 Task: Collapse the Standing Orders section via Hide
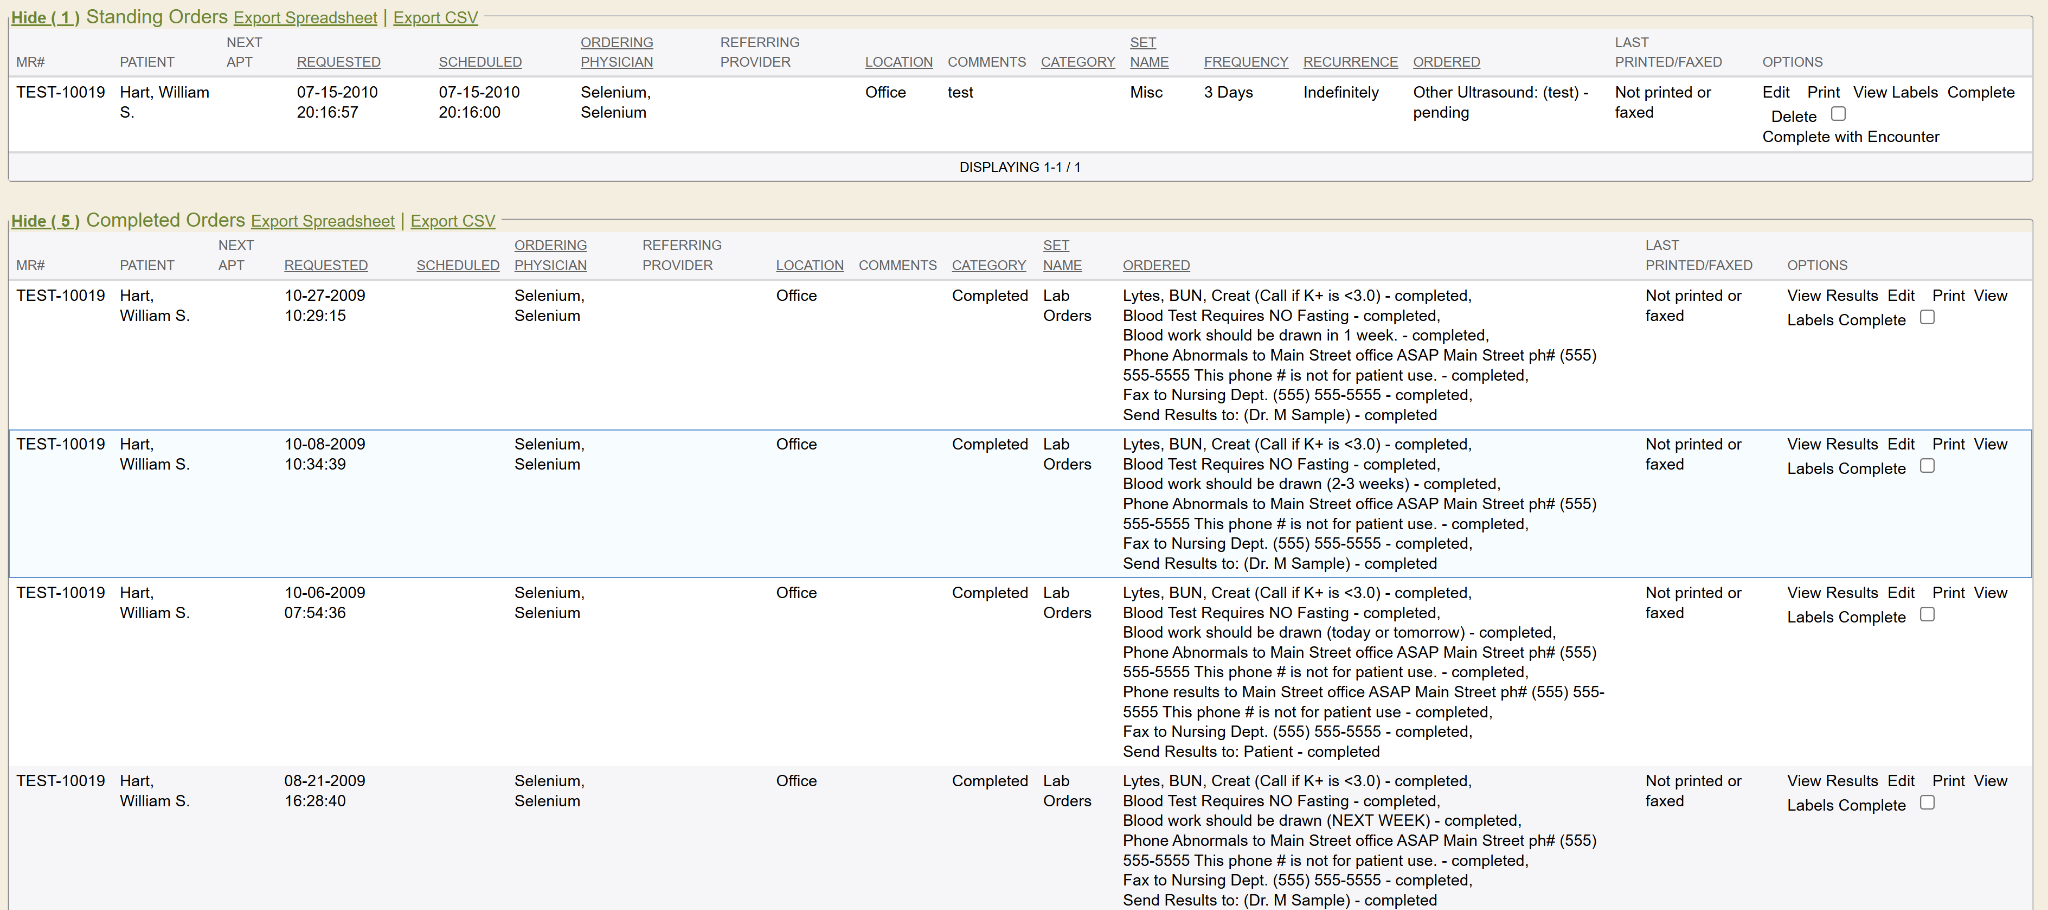tap(44, 18)
